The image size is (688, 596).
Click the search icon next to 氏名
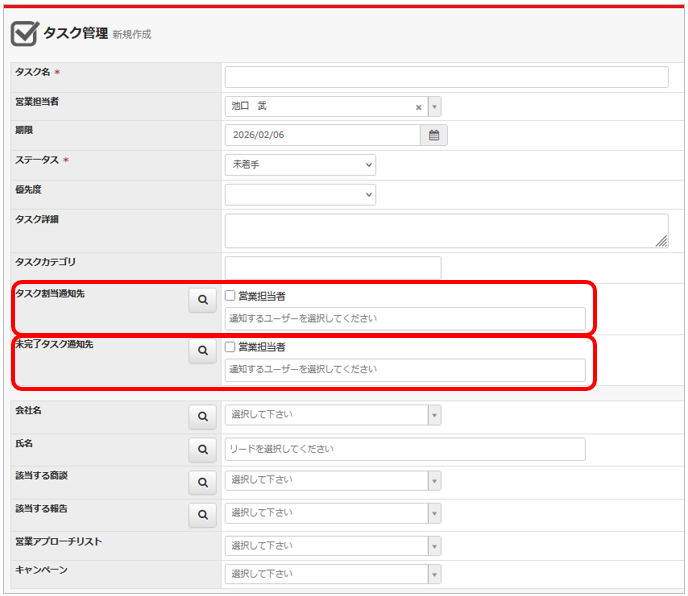point(203,450)
